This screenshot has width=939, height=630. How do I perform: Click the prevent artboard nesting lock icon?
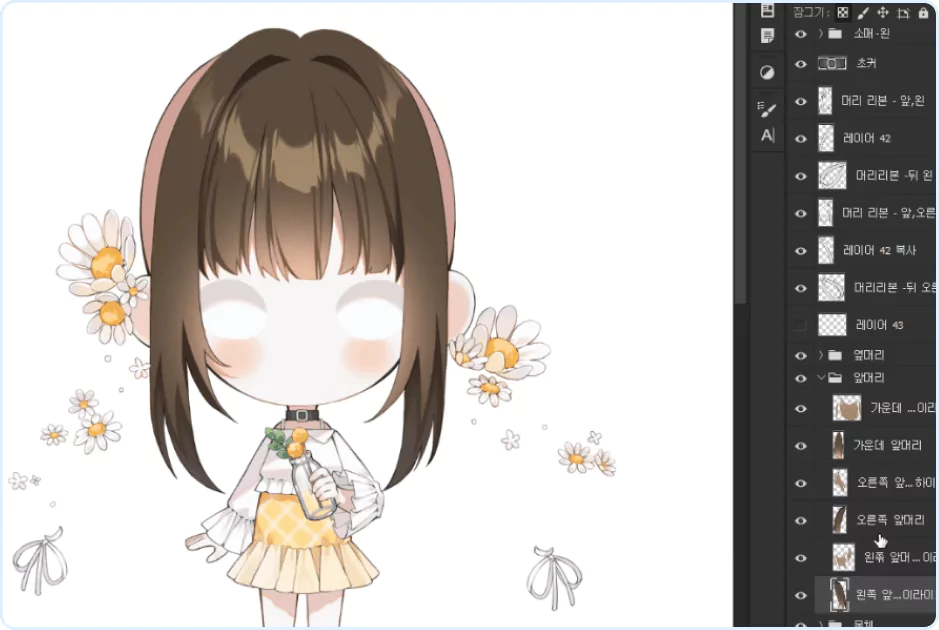click(903, 13)
